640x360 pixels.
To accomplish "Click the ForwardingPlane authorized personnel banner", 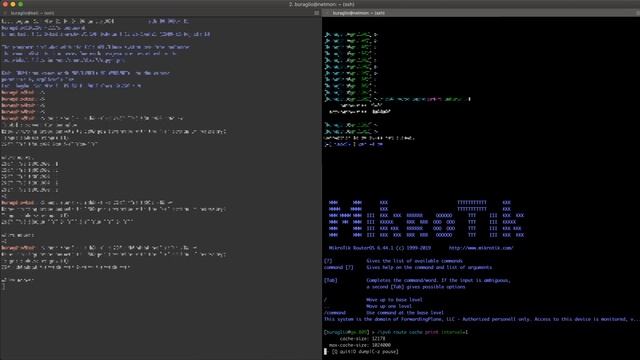I will coord(482,319).
